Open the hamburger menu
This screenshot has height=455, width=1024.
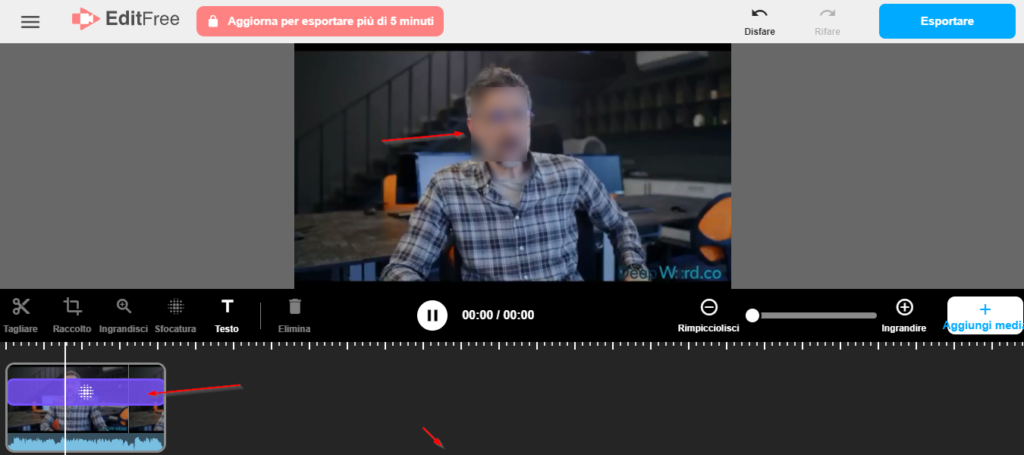30,22
